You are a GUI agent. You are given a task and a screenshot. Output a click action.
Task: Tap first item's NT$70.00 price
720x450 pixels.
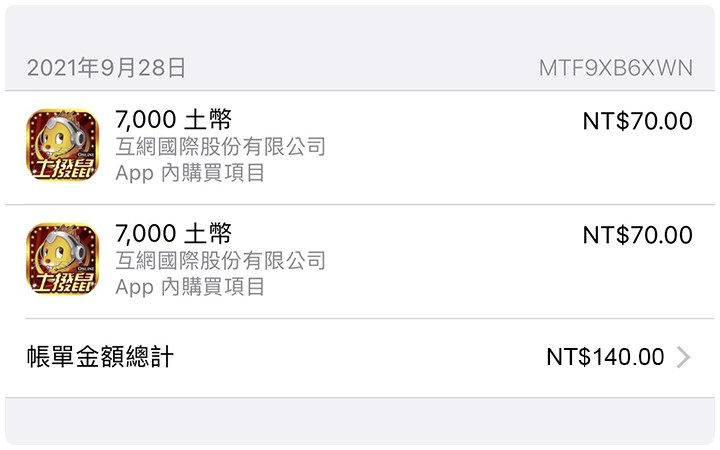tap(637, 121)
